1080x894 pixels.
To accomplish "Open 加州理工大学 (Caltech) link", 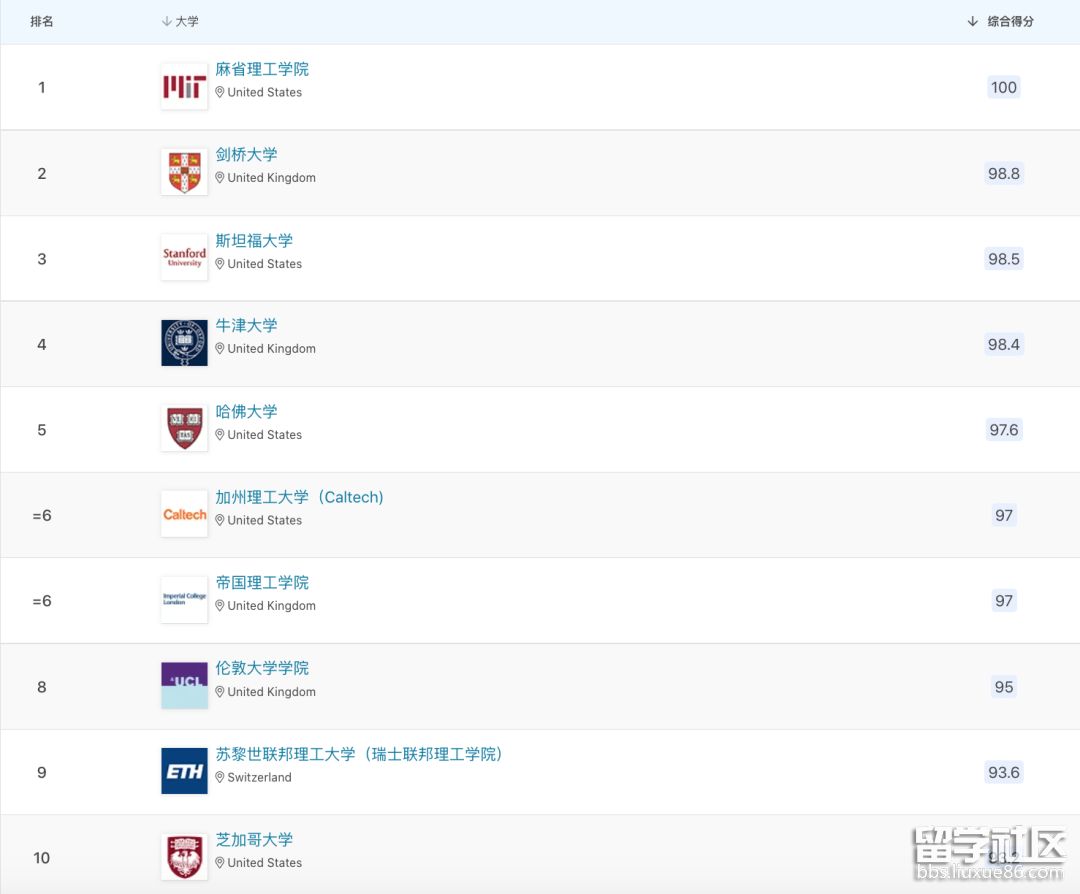I will [x=299, y=497].
